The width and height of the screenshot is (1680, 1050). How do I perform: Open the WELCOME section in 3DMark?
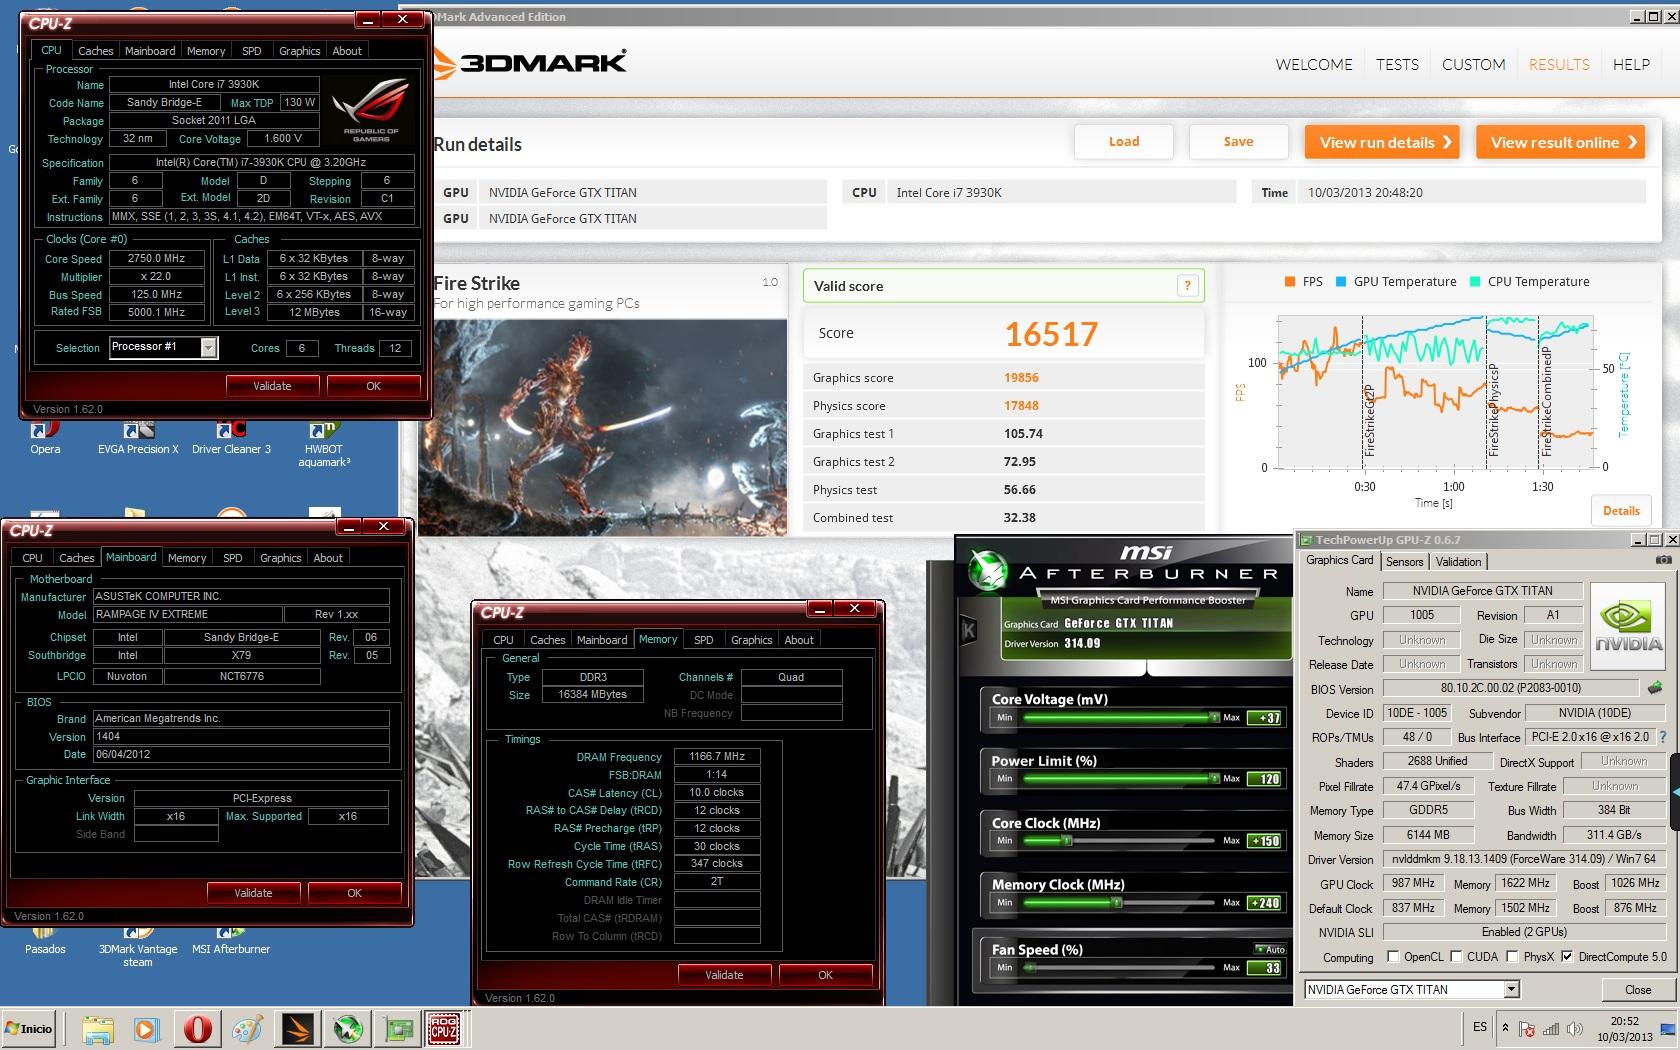tap(1314, 64)
